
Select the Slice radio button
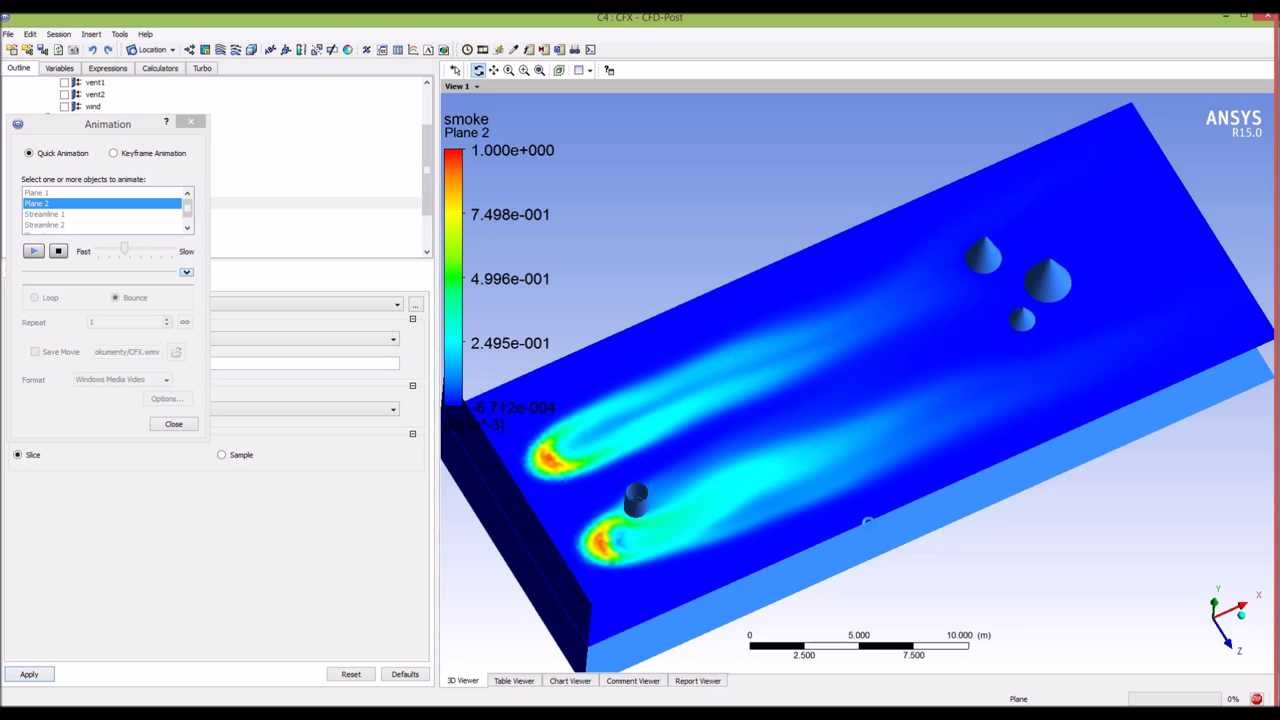pos(17,454)
